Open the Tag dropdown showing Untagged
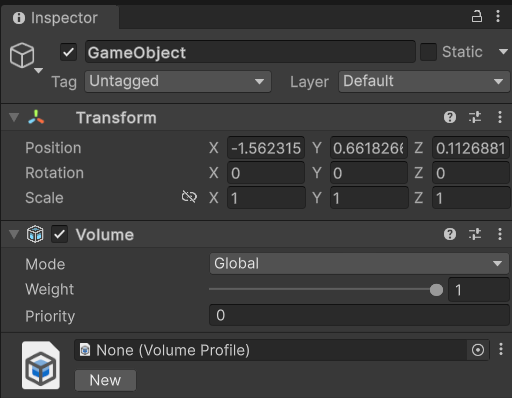 pyautogui.click(x=178, y=81)
